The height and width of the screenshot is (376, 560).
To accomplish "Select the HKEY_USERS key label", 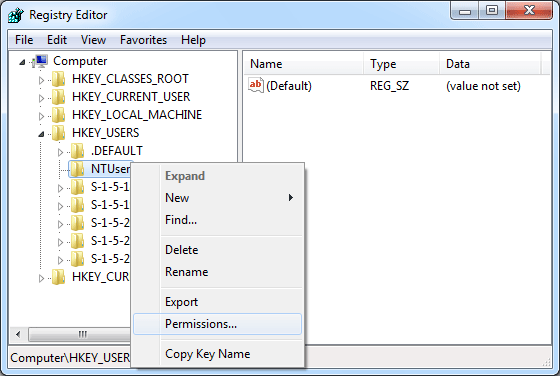I will [105, 133].
